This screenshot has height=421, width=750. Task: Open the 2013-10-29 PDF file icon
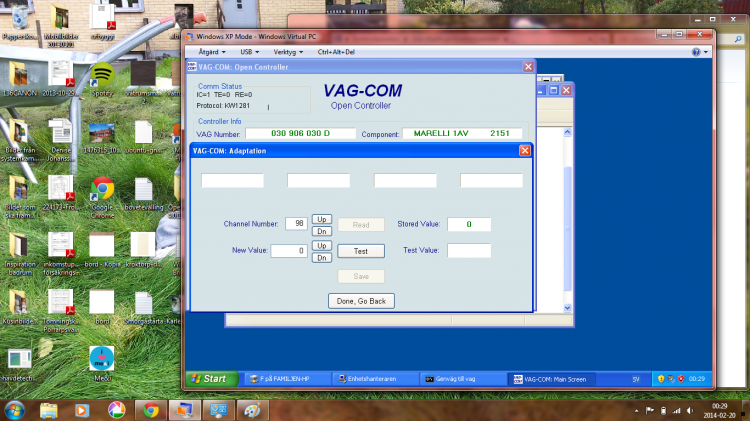tap(60, 79)
